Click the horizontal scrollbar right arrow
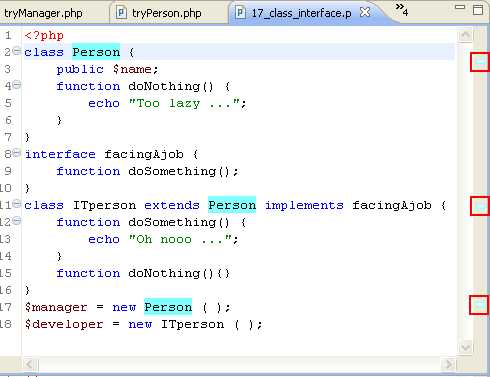 tap(449, 364)
